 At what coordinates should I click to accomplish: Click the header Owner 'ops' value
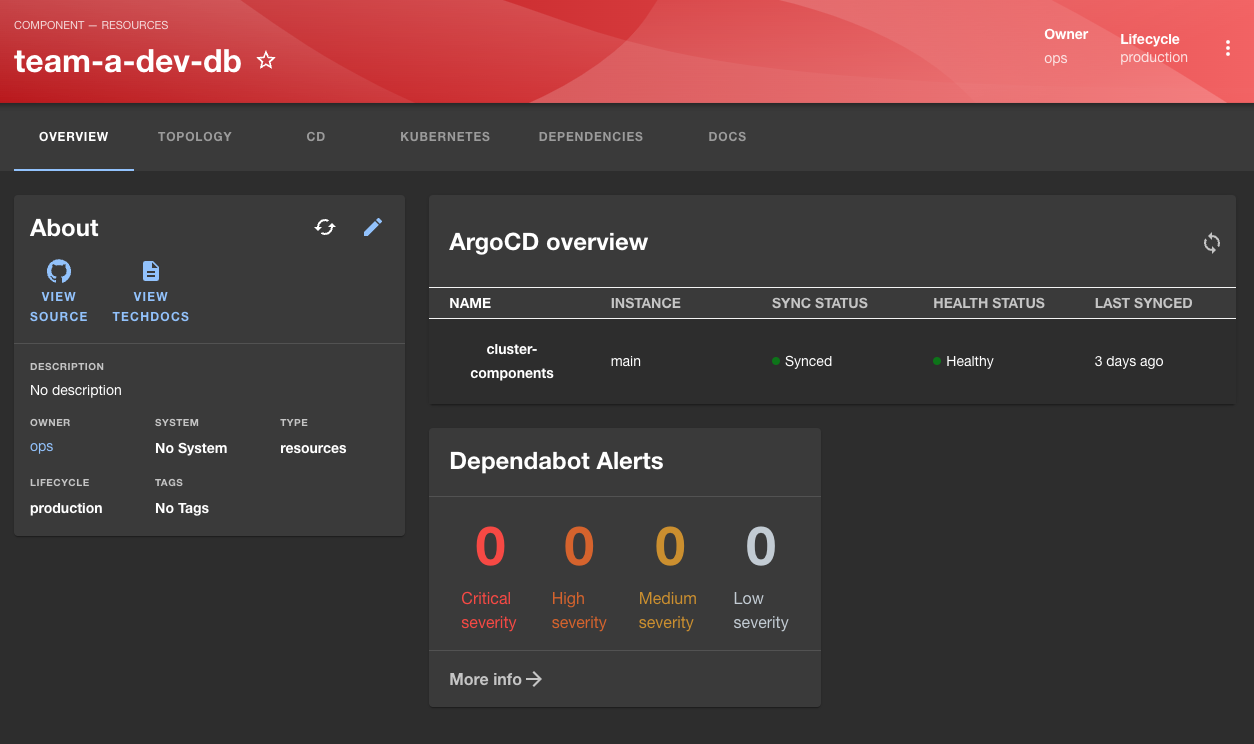tap(1056, 58)
